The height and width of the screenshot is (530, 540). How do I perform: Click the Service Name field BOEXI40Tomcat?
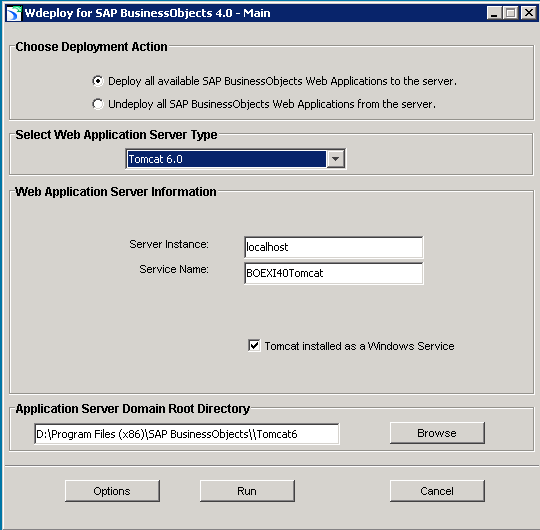coord(333,273)
